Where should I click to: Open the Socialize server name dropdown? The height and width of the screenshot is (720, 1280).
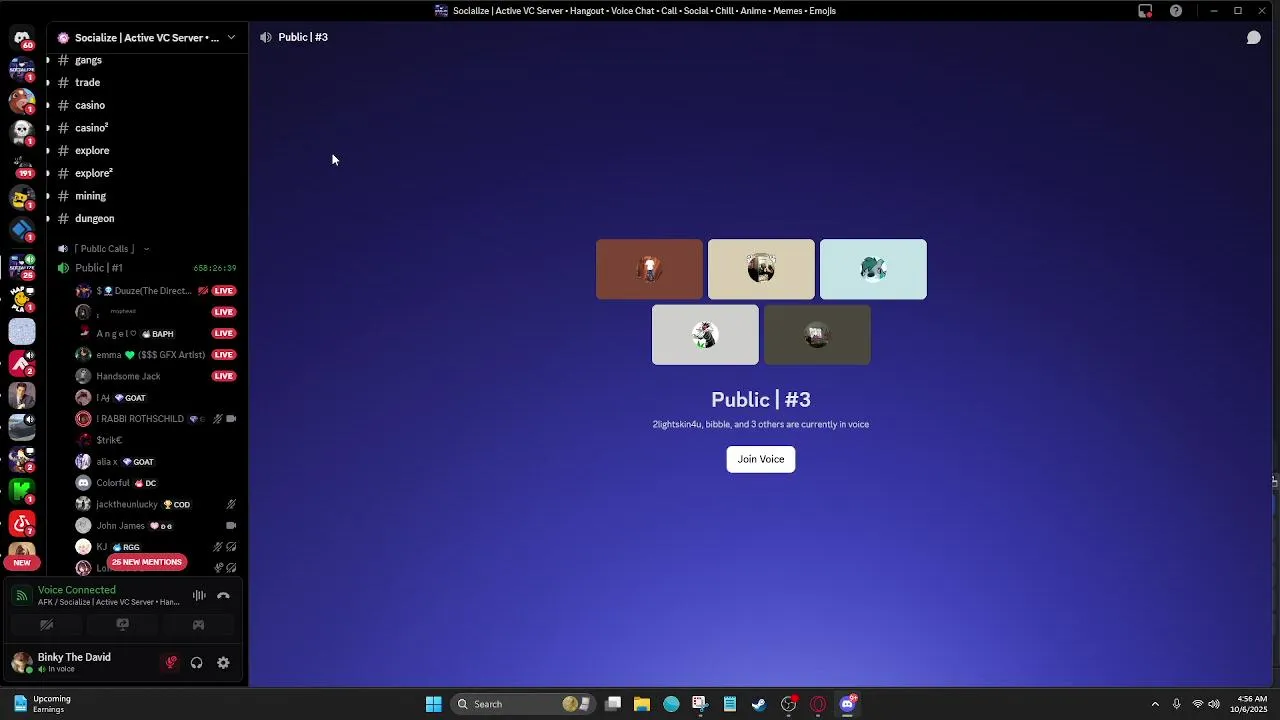[147, 37]
